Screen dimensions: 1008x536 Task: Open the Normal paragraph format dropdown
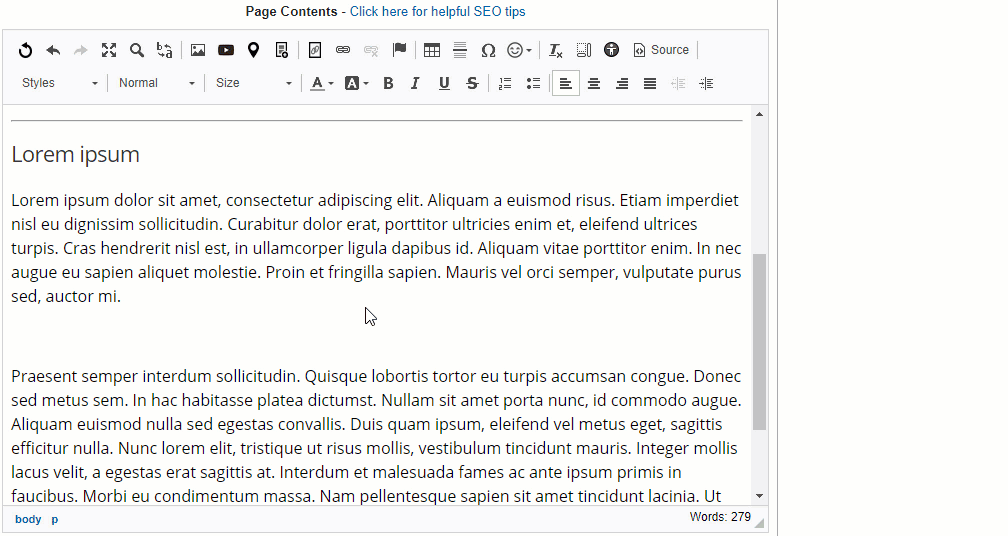pos(156,83)
